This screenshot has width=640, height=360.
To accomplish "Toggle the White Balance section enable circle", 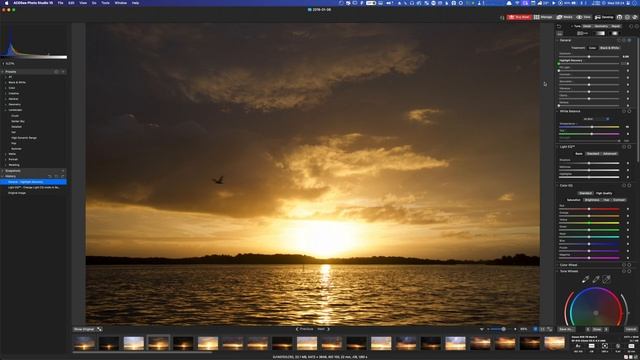I will pyautogui.click(x=629, y=111).
